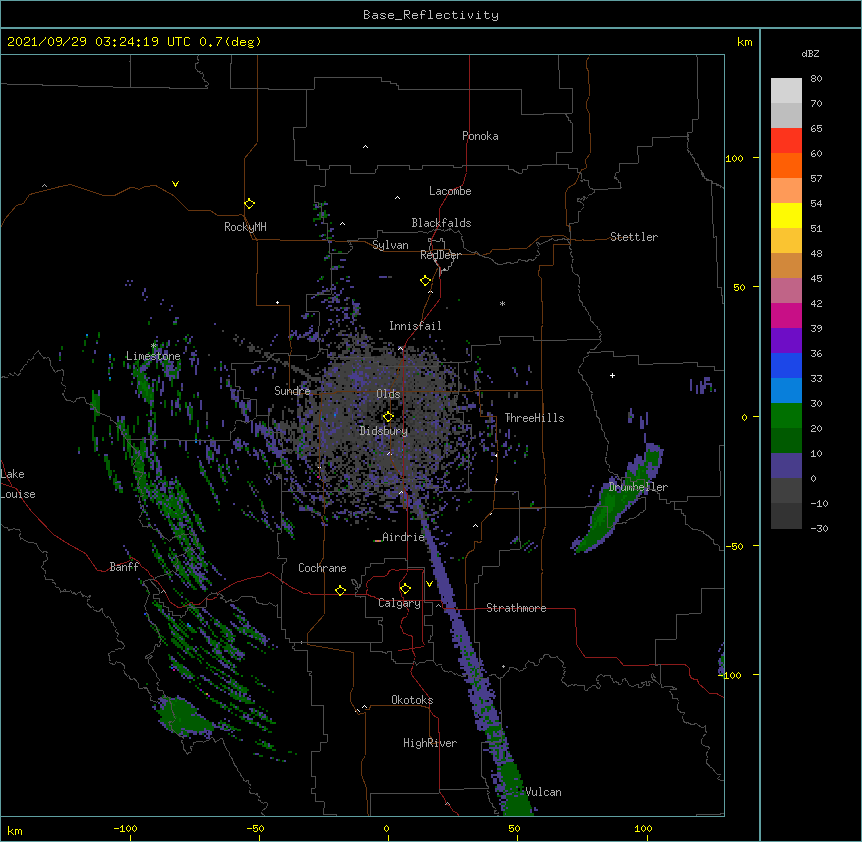Click the Innisfail city label

[415, 326]
